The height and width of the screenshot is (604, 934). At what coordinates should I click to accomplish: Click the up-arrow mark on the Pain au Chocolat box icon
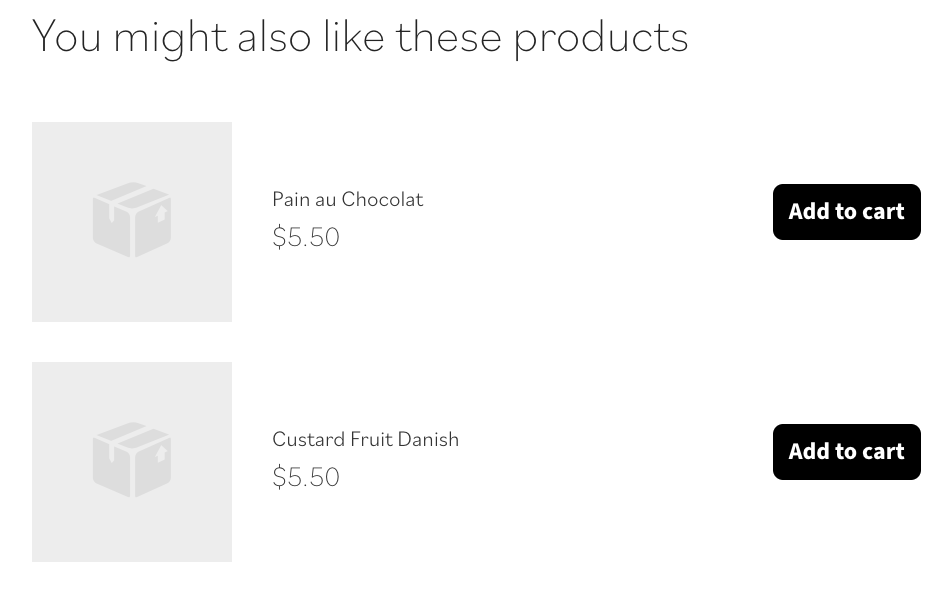[x=161, y=213]
